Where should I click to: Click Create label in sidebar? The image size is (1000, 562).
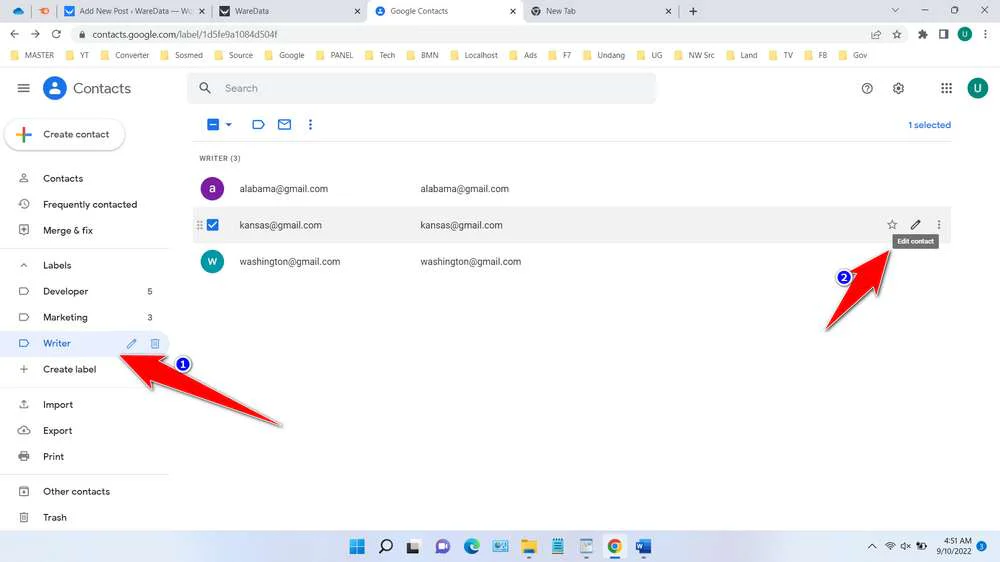[x=69, y=370]
